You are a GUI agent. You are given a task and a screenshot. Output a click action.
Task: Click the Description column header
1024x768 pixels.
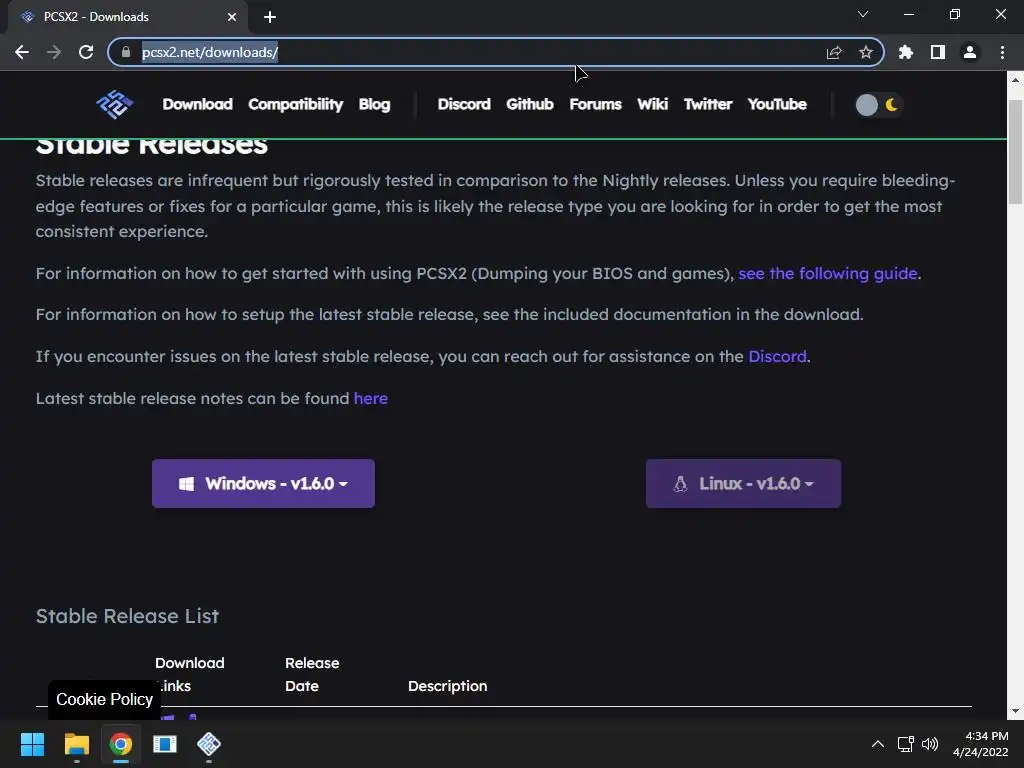[447, 686]
